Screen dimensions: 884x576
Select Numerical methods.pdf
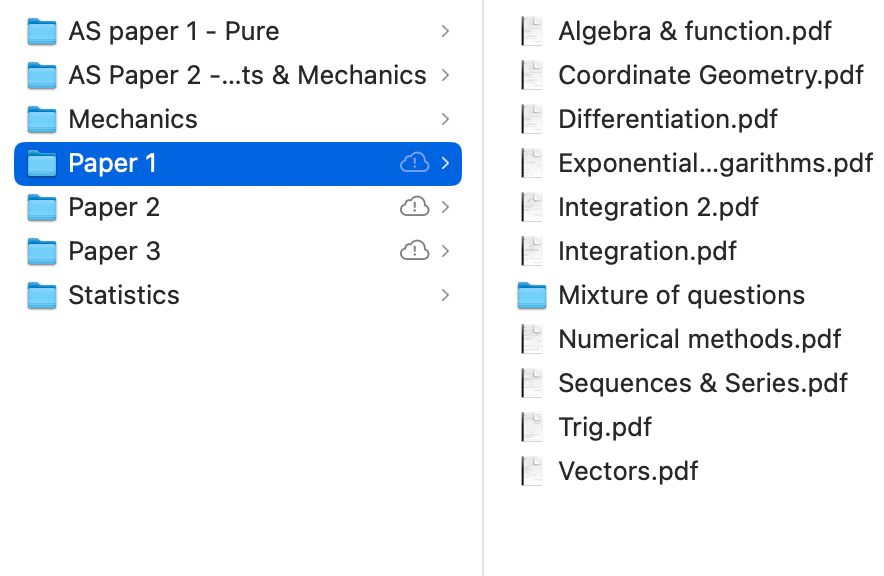700,339
